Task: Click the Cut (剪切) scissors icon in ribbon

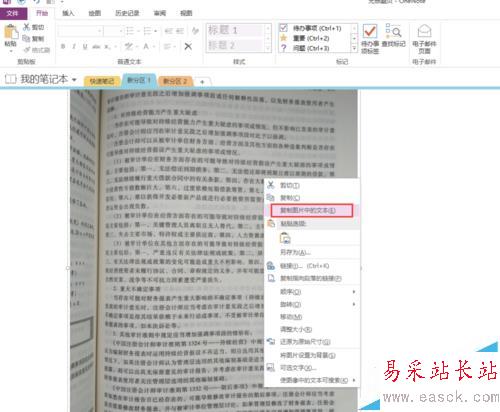Action: [27, 27]
